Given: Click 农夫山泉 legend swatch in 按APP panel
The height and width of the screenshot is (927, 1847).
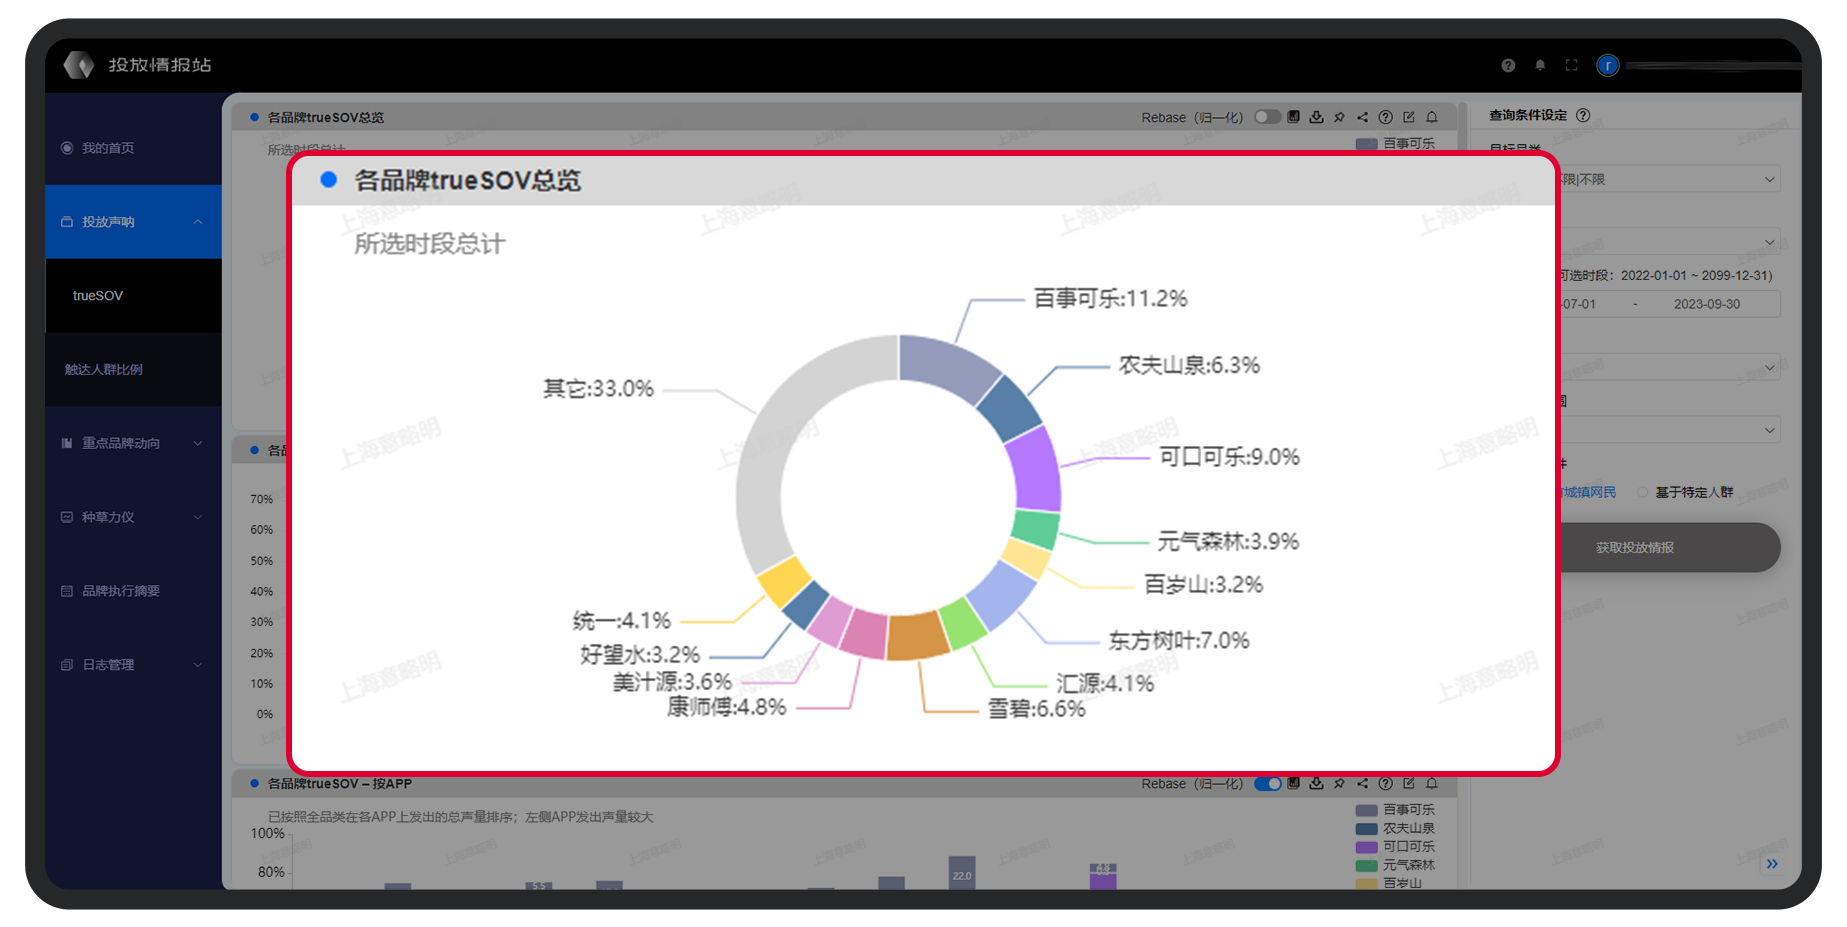Looking at the screenshot, I should 1366,828.
